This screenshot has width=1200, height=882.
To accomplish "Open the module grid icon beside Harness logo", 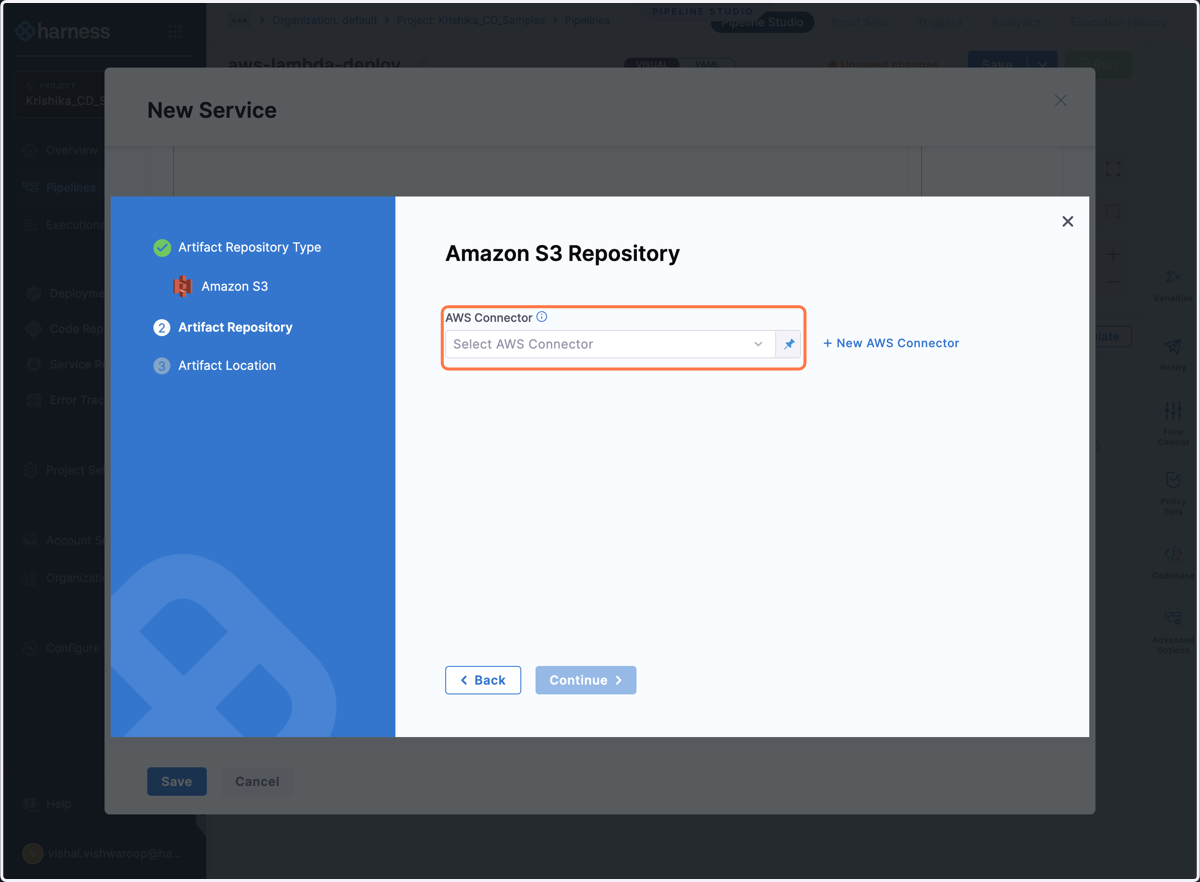I will 175,32.
